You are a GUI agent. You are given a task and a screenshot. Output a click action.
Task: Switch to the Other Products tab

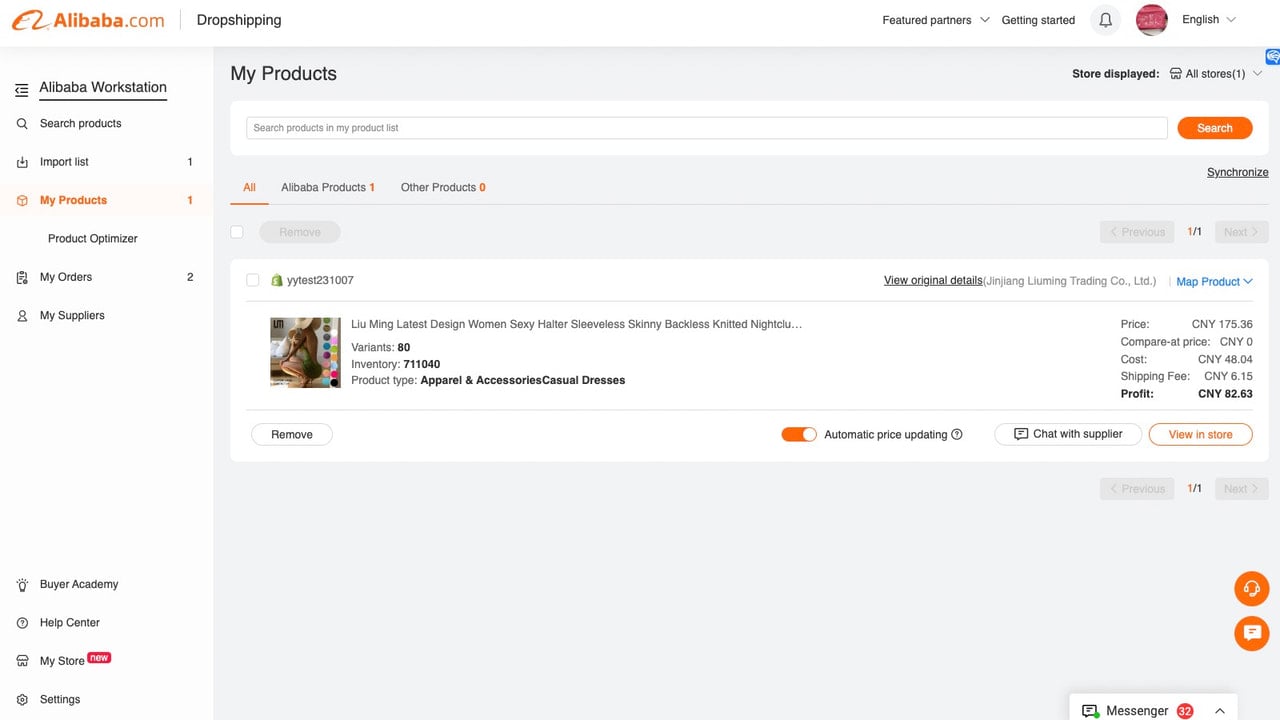click(443, 188)
